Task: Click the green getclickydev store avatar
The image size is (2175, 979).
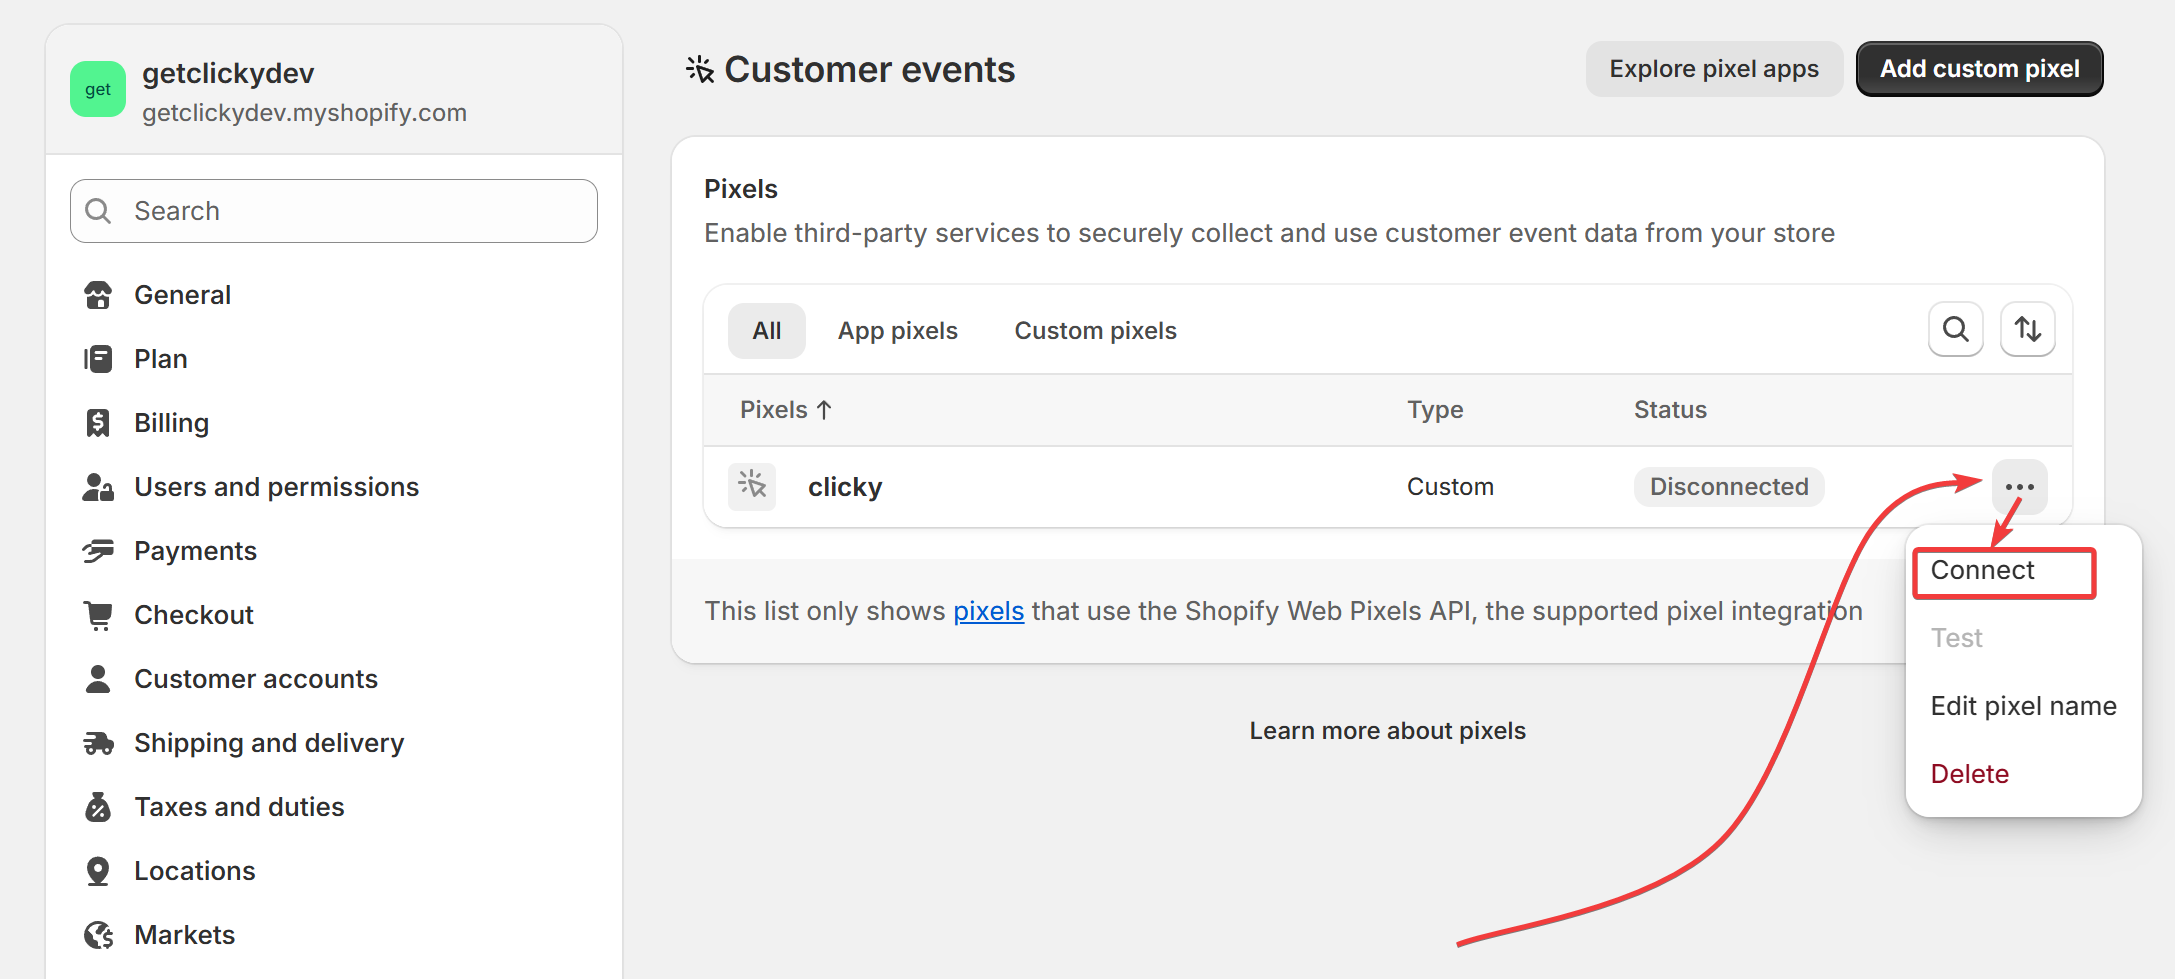Action: tap(98, 89)
